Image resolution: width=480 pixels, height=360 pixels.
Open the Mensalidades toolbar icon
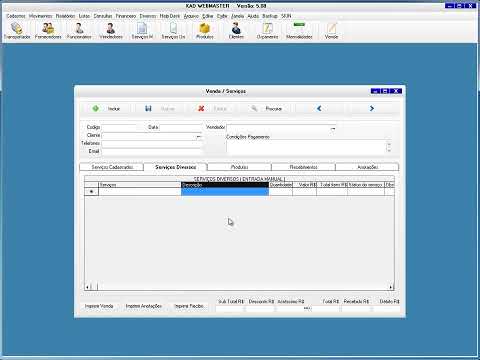pos(299,31)
